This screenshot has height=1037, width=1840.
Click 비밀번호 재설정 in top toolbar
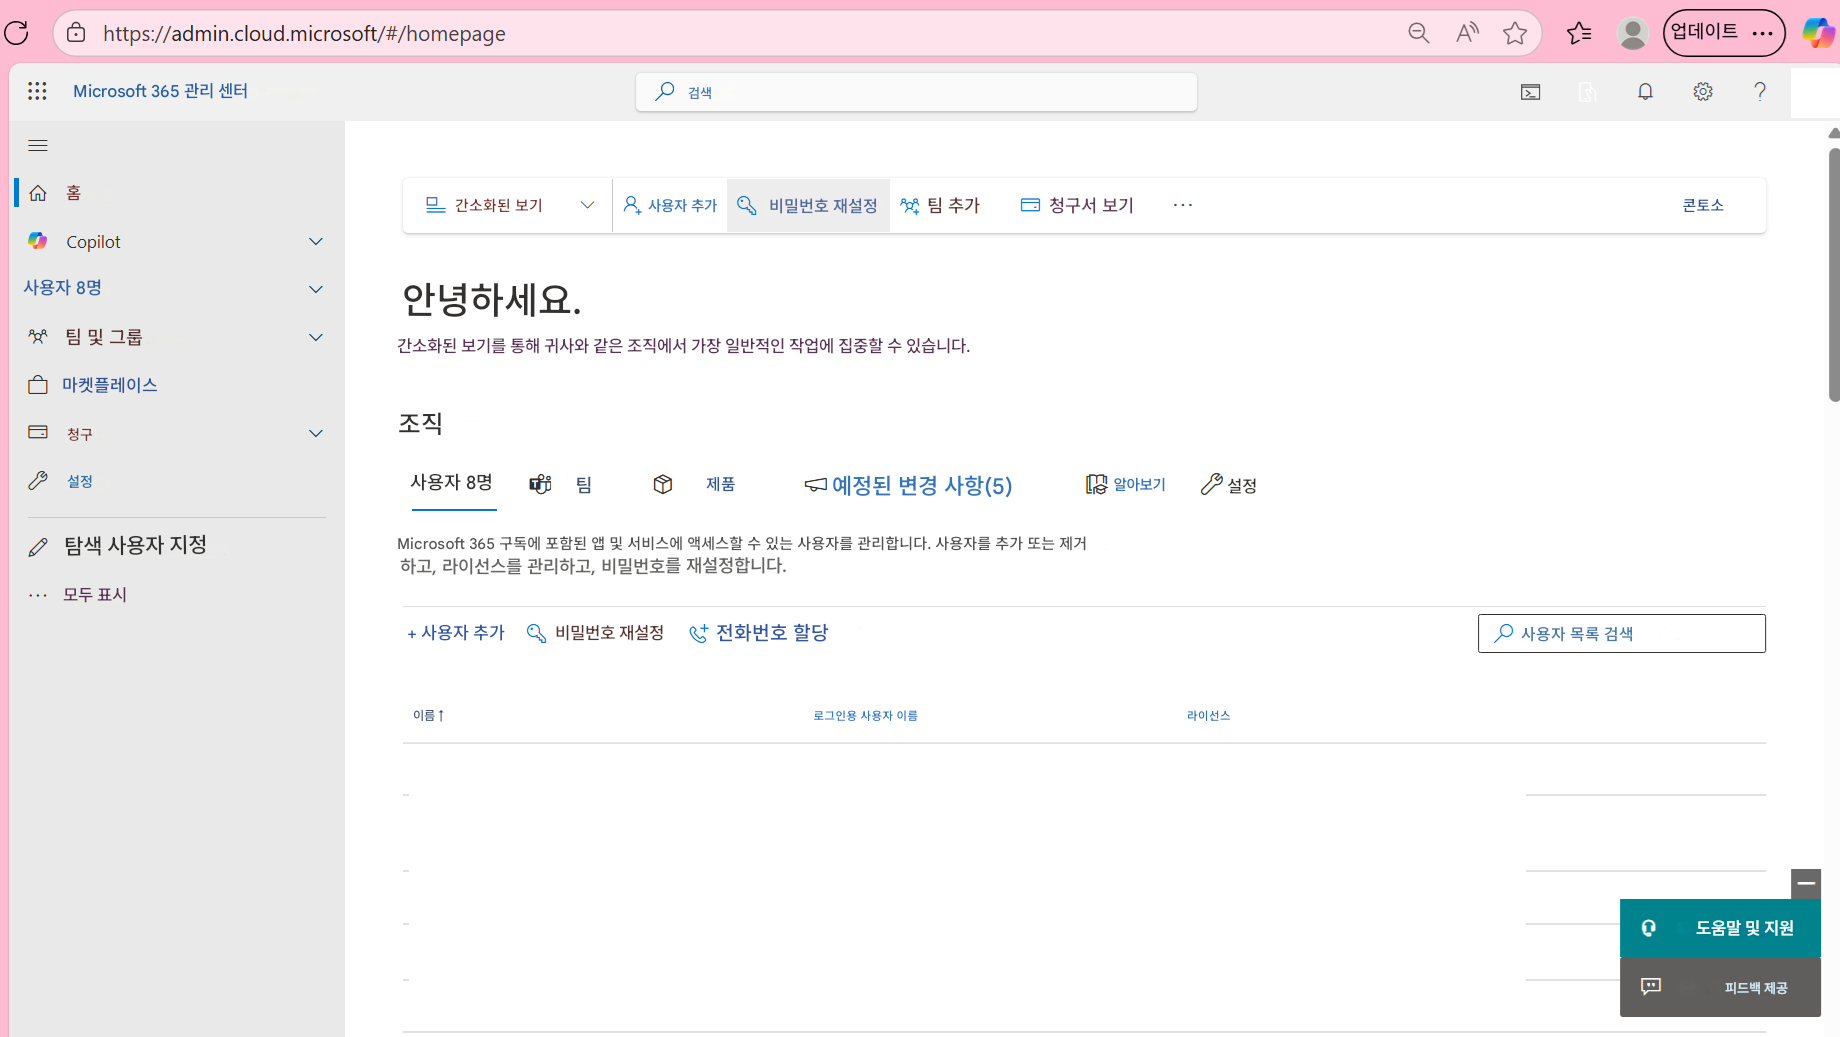pos(808,205)
